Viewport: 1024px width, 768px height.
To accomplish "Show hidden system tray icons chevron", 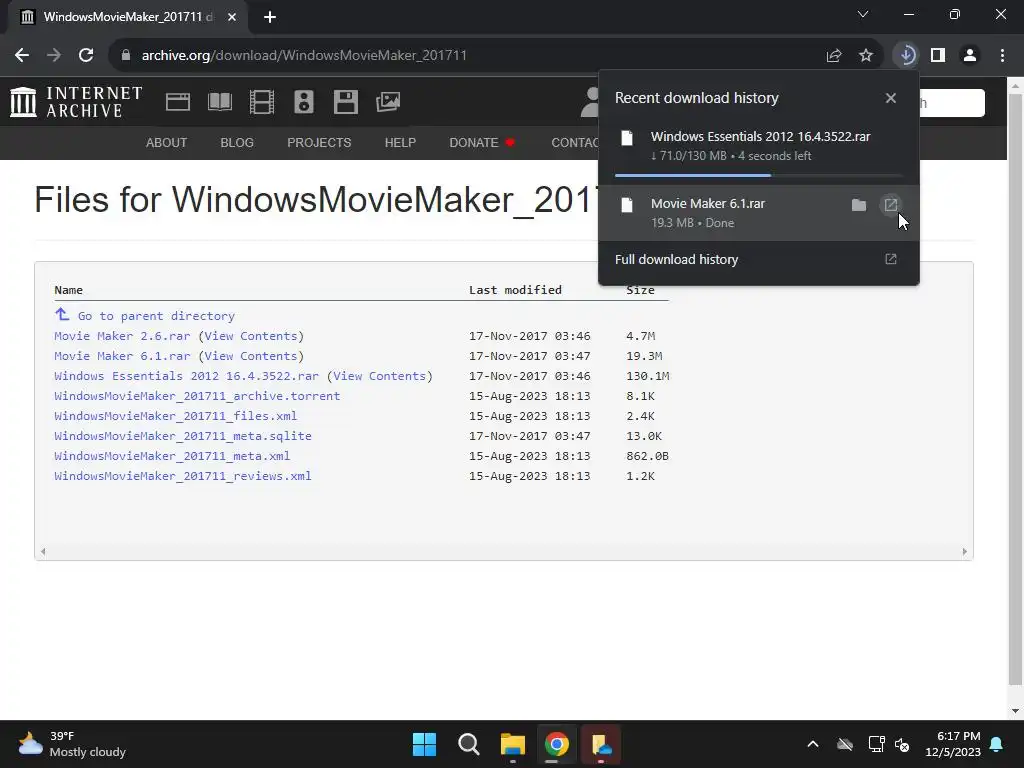I will coord(813,744).
